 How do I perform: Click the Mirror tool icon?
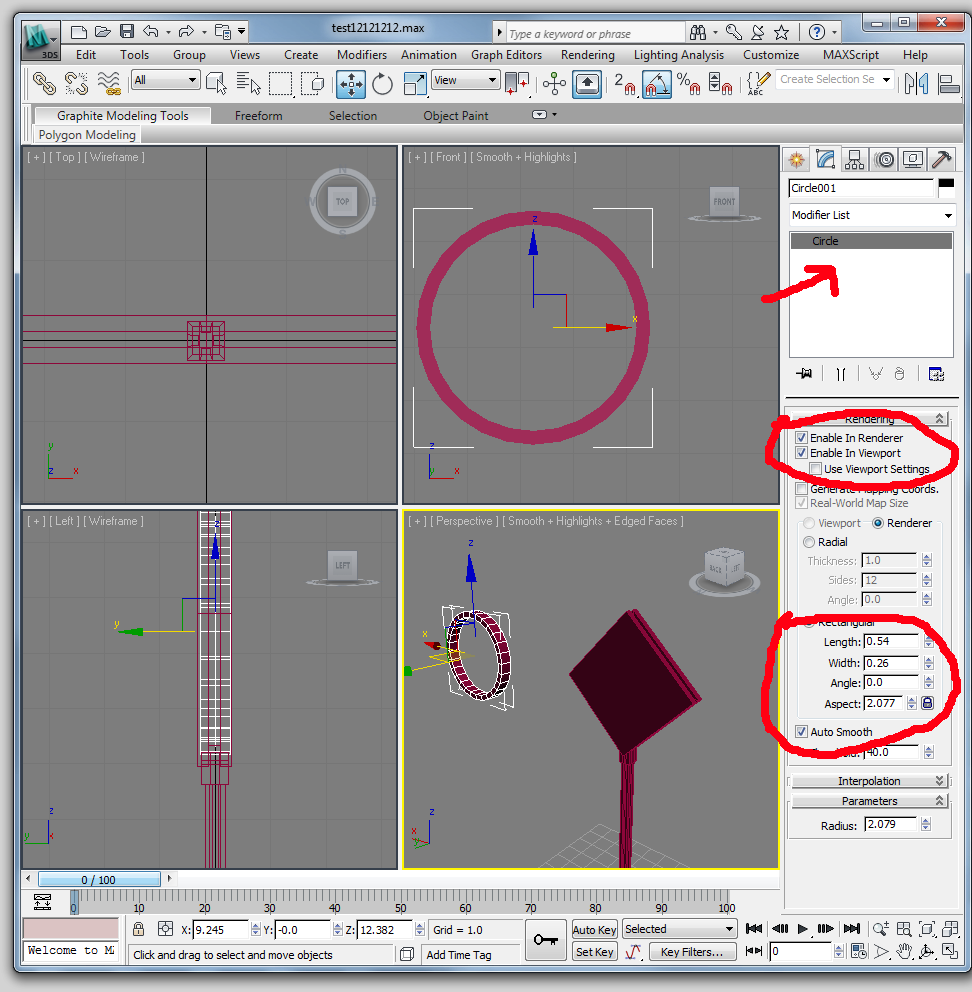pos(915,83)
